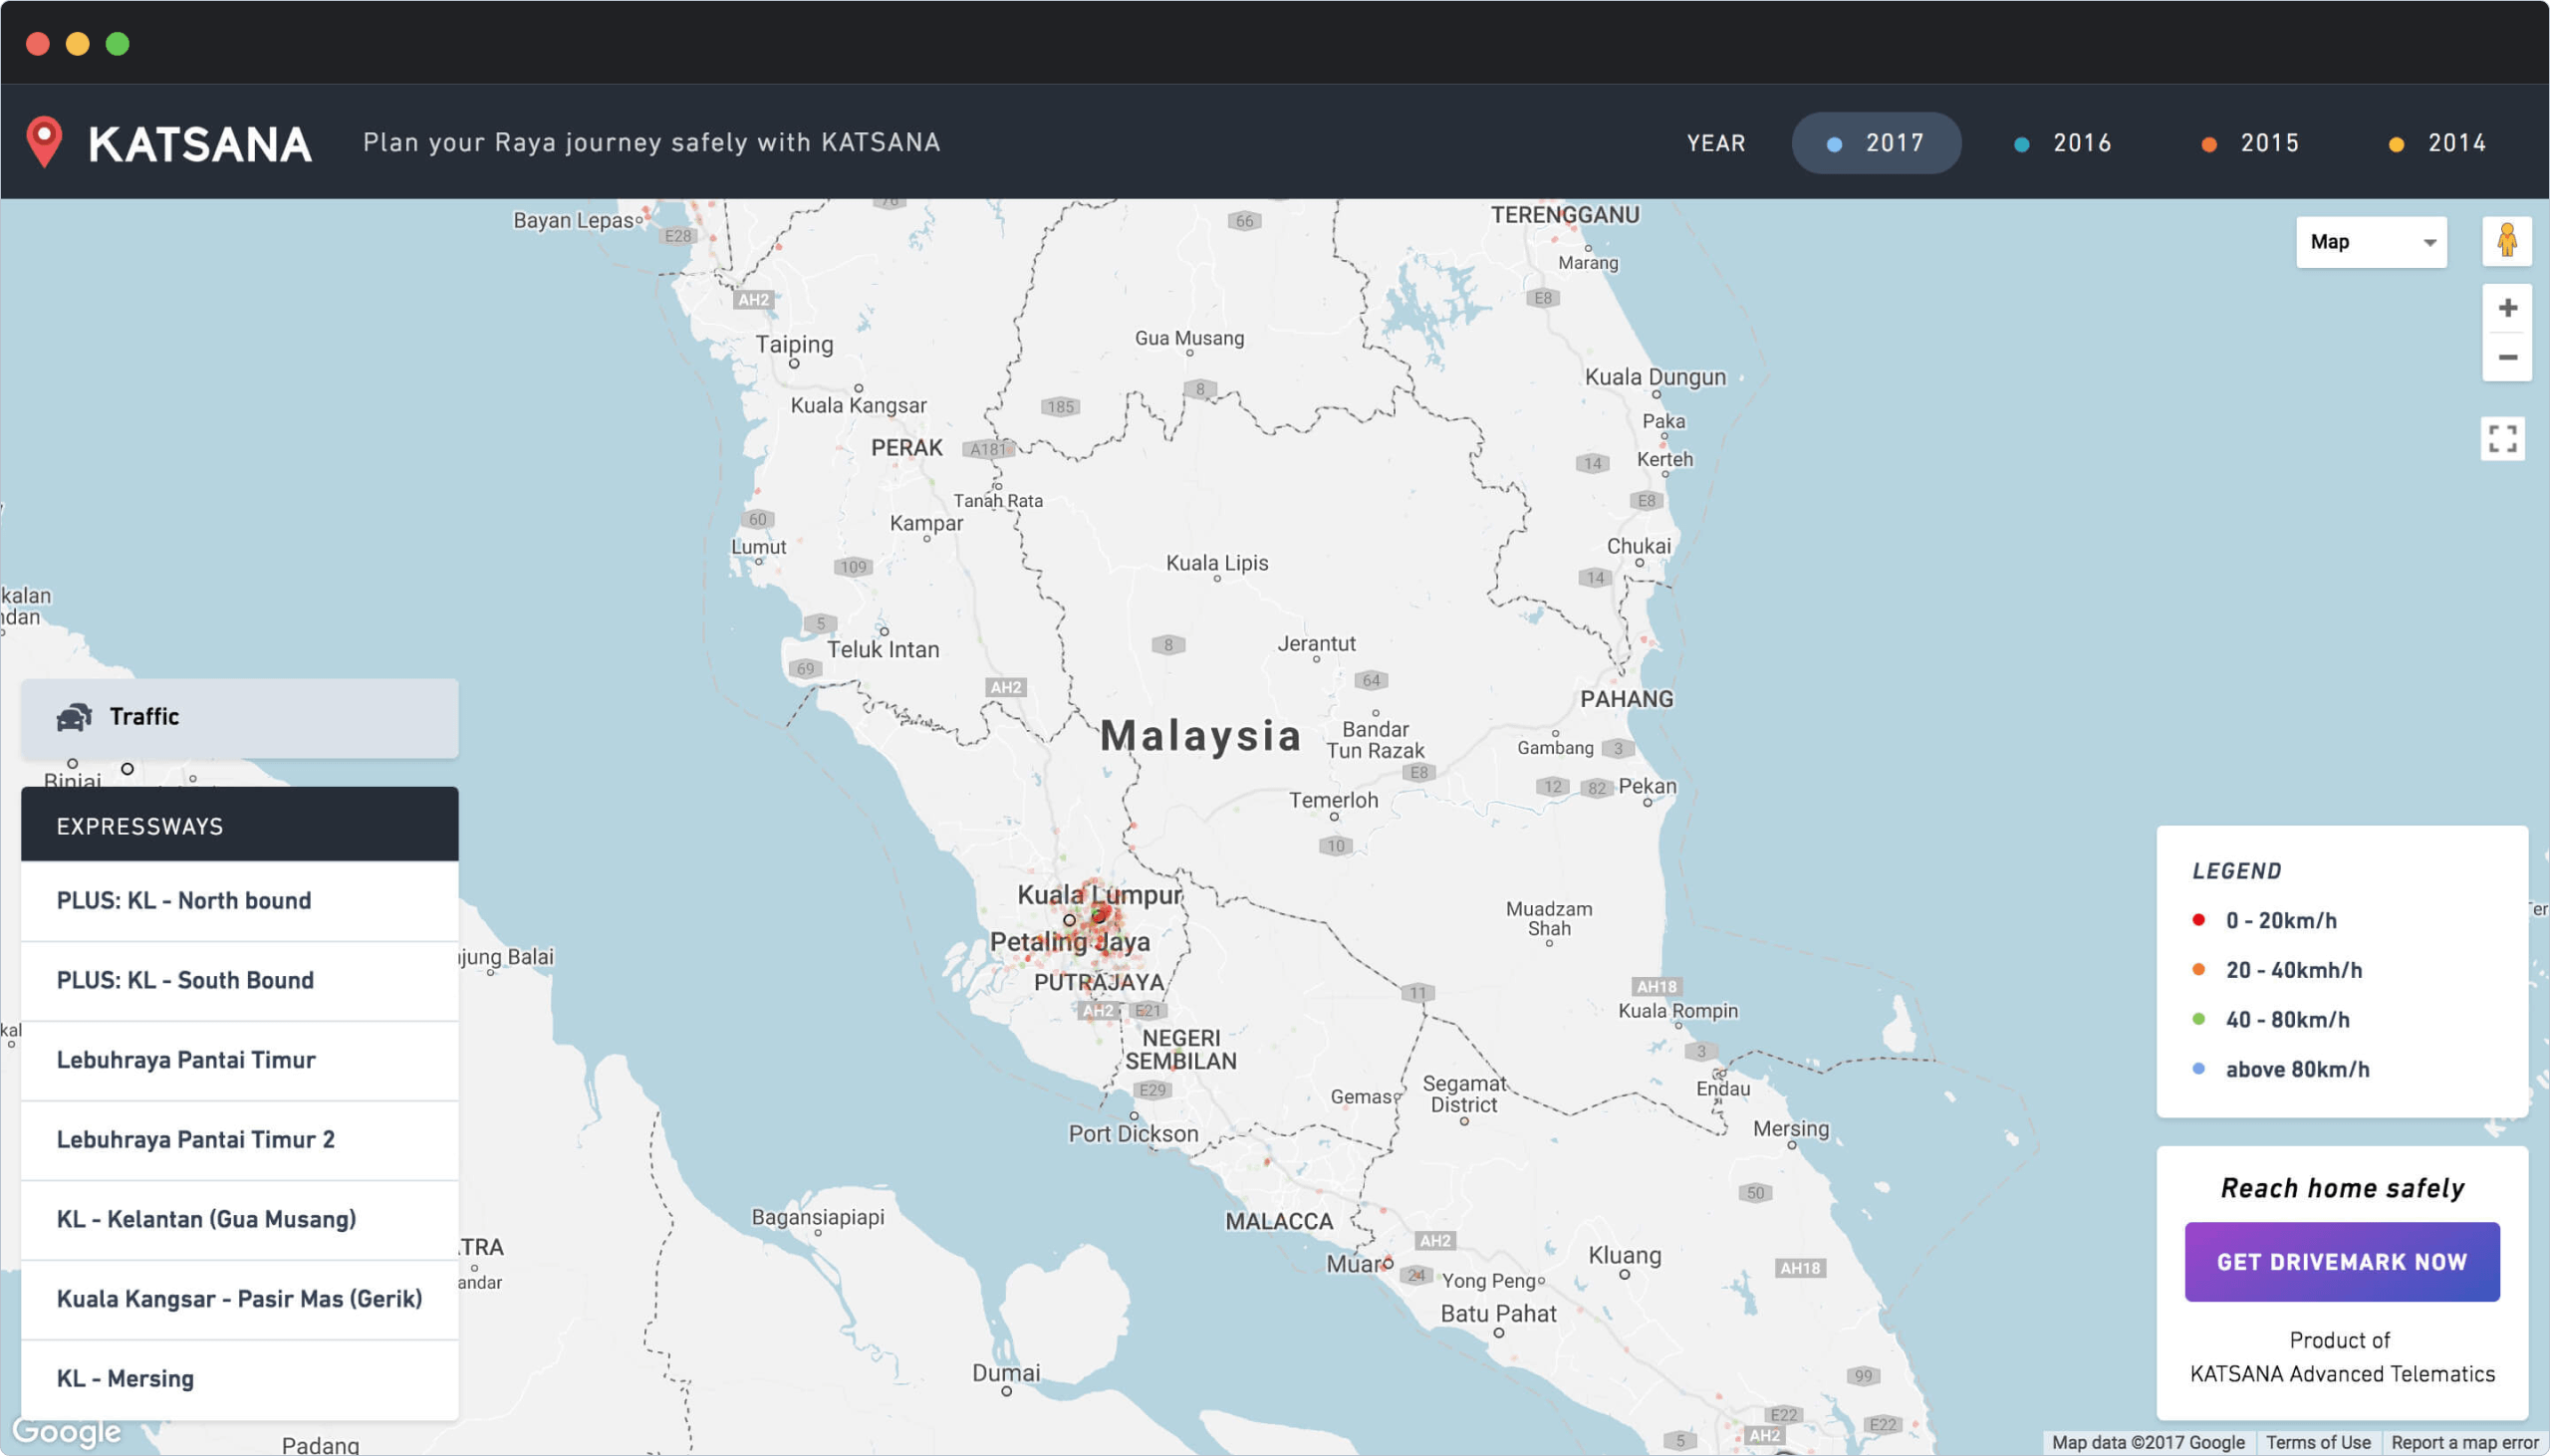Select year 2016 radio option

tap(2063, 143)
